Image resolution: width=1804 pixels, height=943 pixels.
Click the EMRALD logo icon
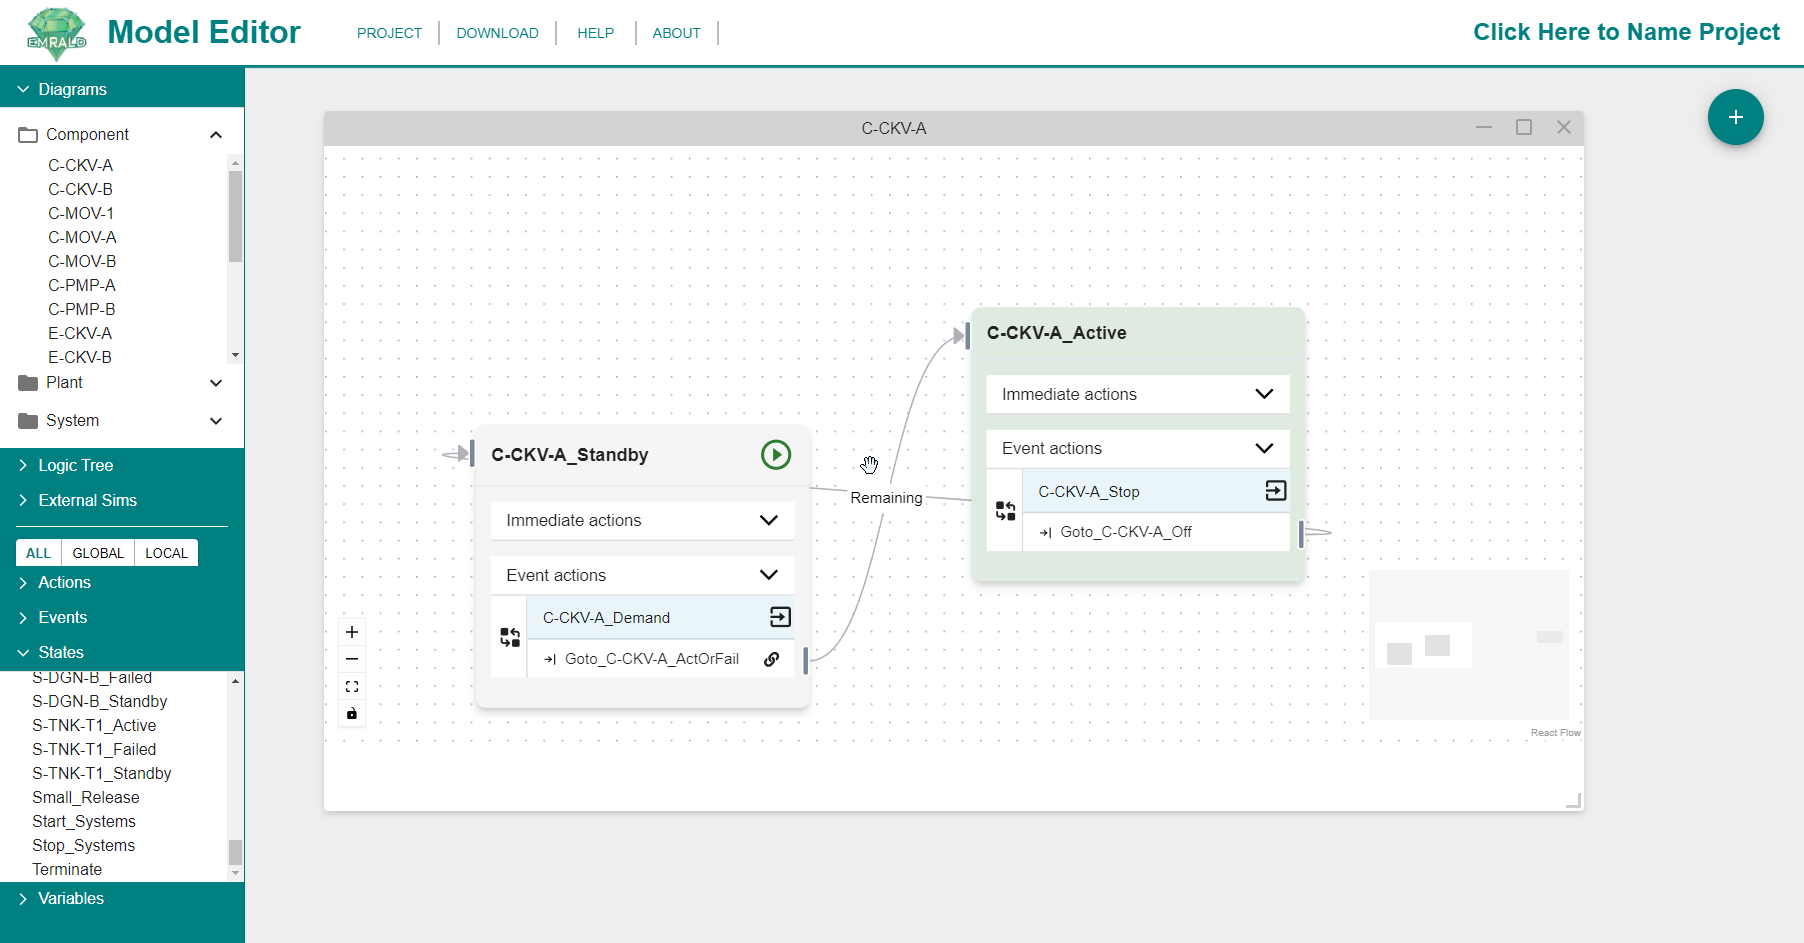(x=57, y=33)
